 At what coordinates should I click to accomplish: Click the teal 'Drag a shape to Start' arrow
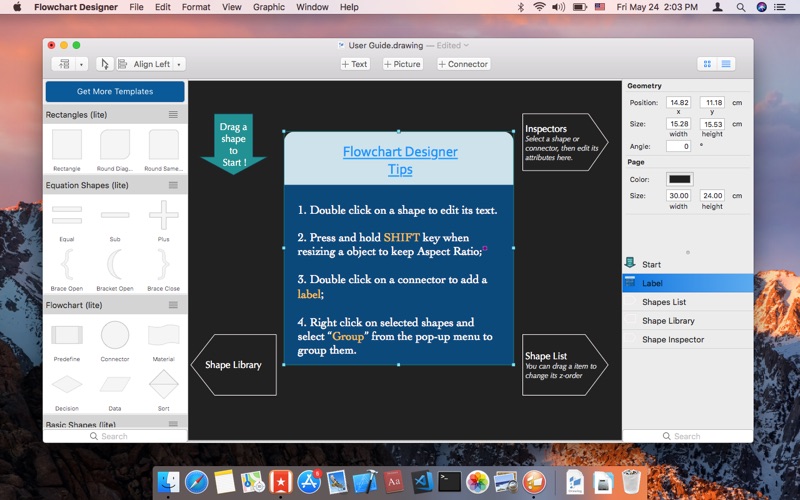(x=233, y=144)
